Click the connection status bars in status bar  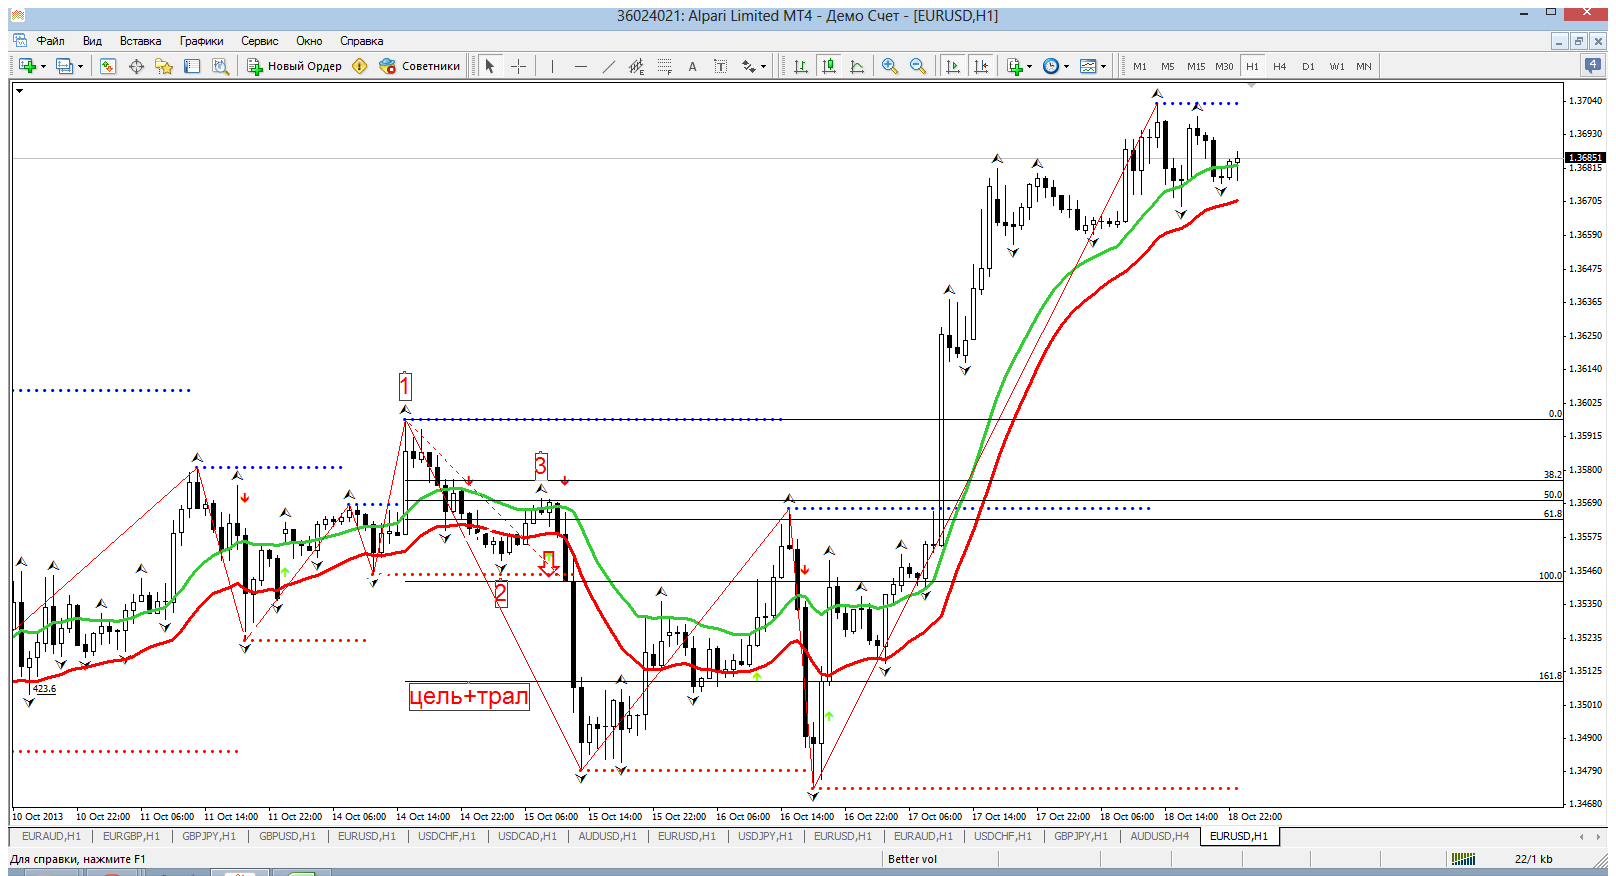tap(1463, 859)
